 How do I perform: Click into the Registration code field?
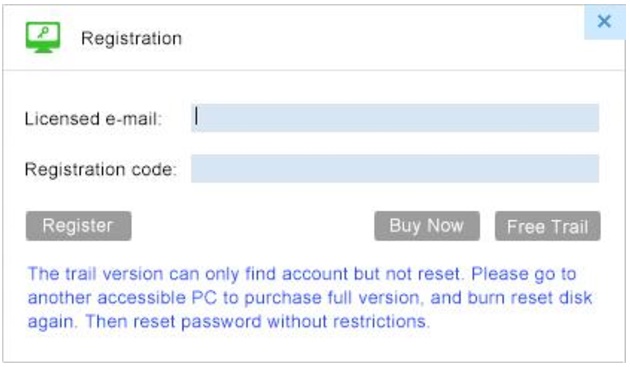395,168
